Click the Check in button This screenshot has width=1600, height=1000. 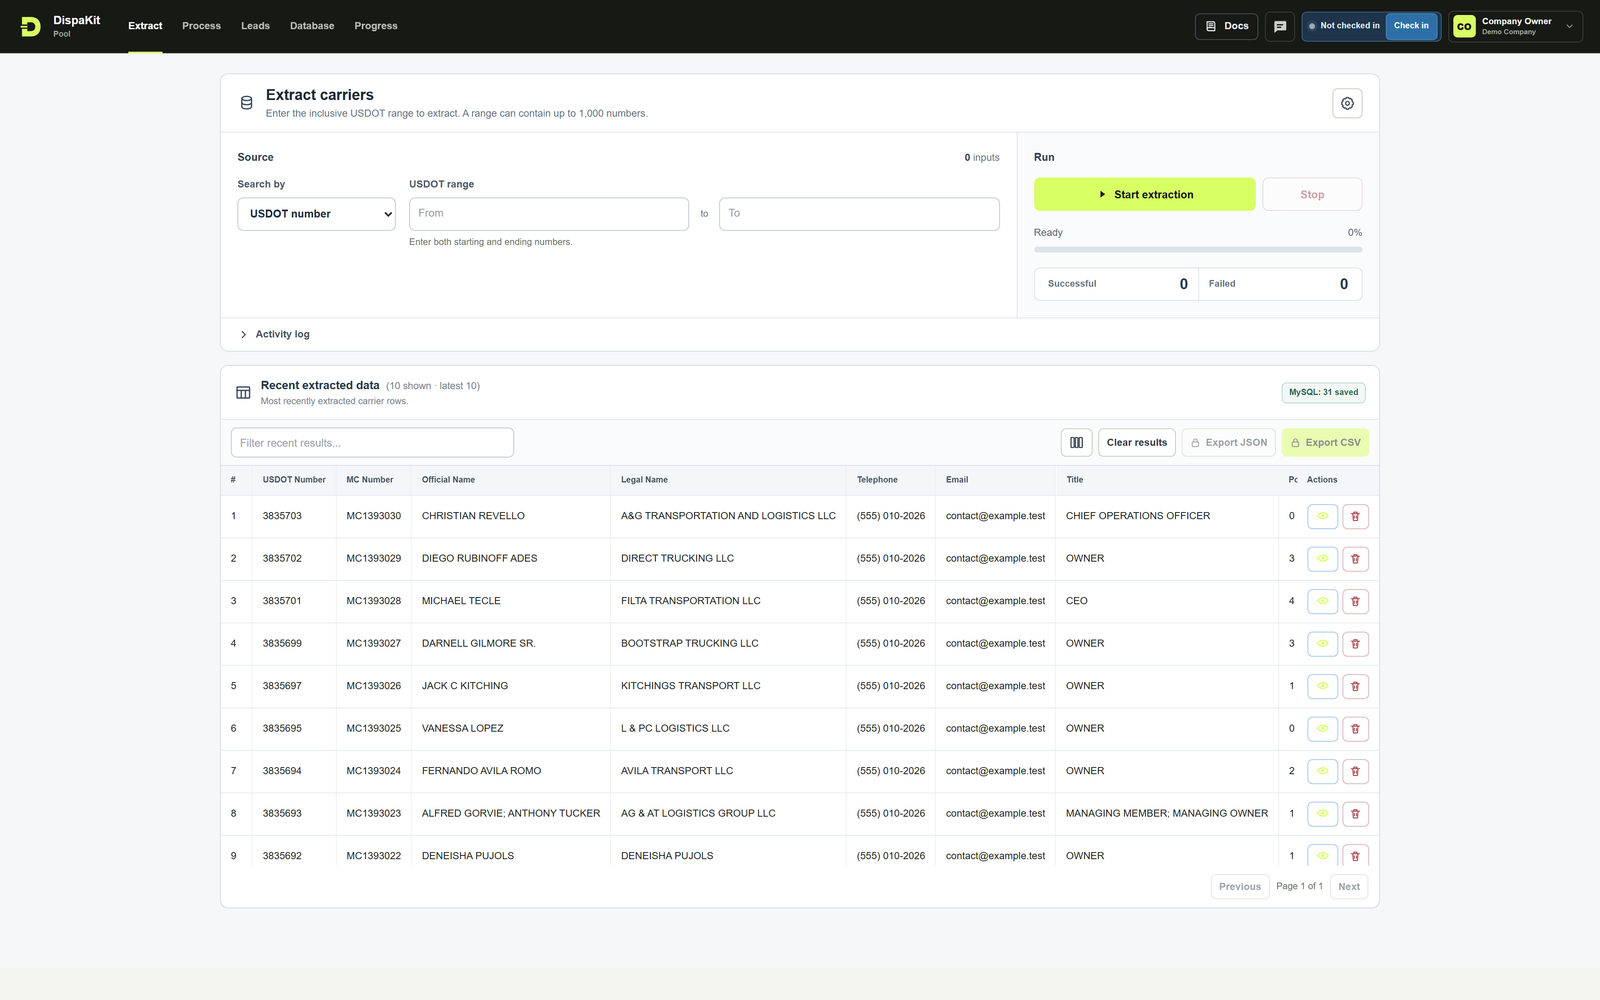click(x=1411, y=26)
